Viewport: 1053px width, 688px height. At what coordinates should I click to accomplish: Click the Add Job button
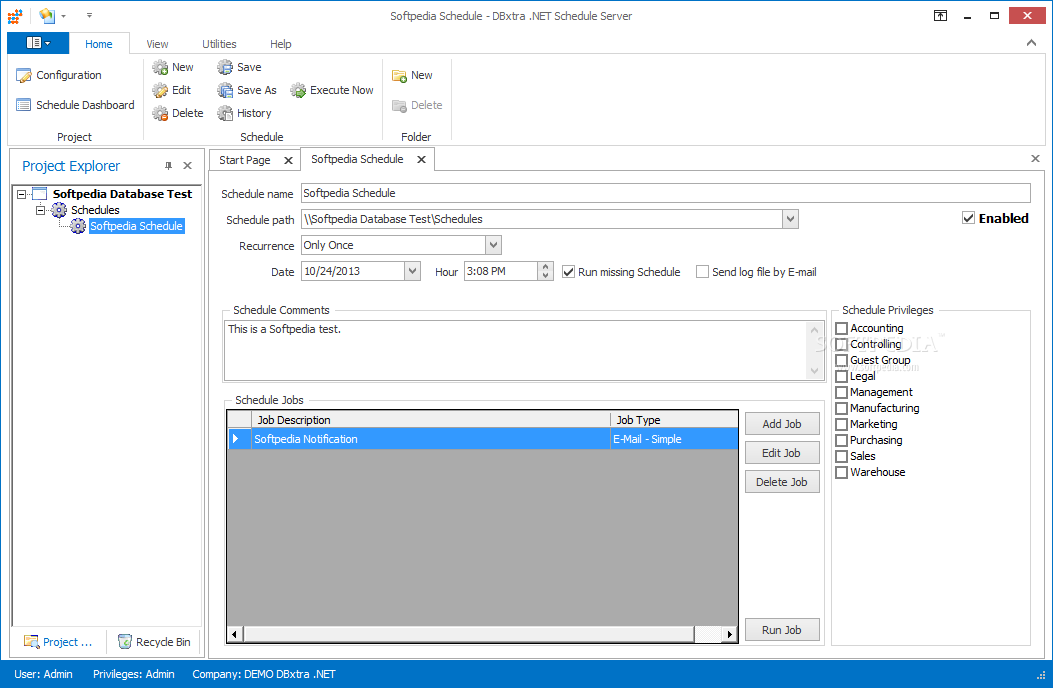click(782, 424)
